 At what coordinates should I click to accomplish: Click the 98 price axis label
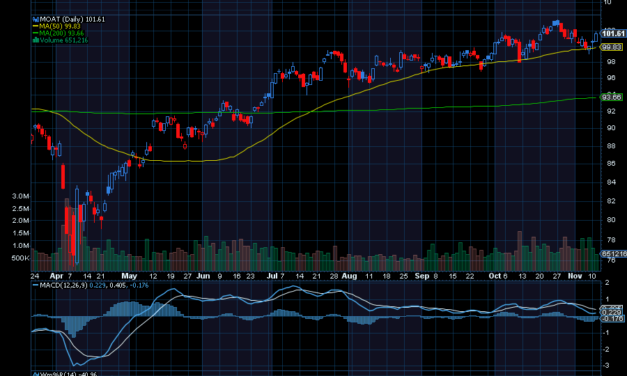(x=611, y=62)
